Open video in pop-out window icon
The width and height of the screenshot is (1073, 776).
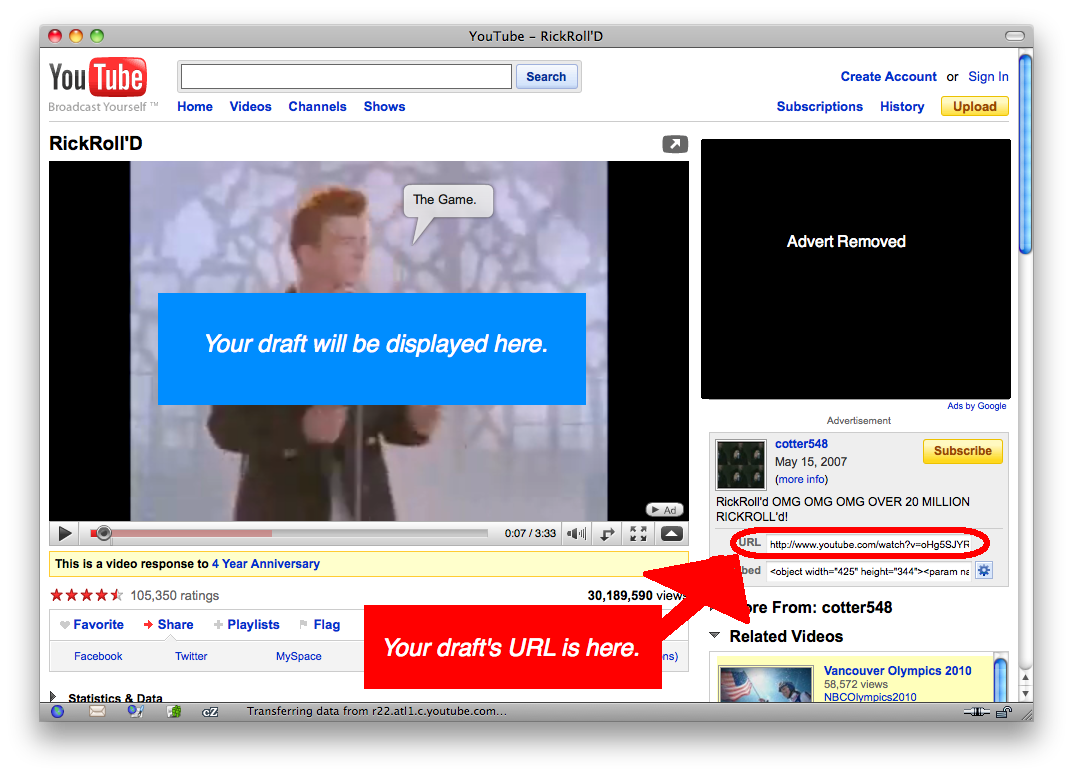click(675, 144)
